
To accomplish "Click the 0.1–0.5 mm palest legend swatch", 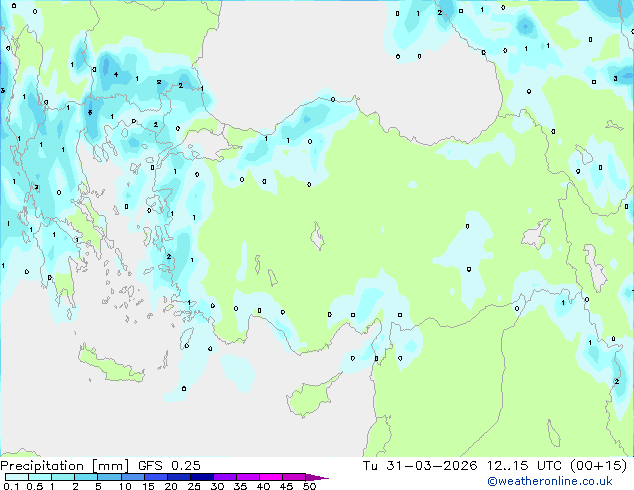I will click(x=17, y=477).
